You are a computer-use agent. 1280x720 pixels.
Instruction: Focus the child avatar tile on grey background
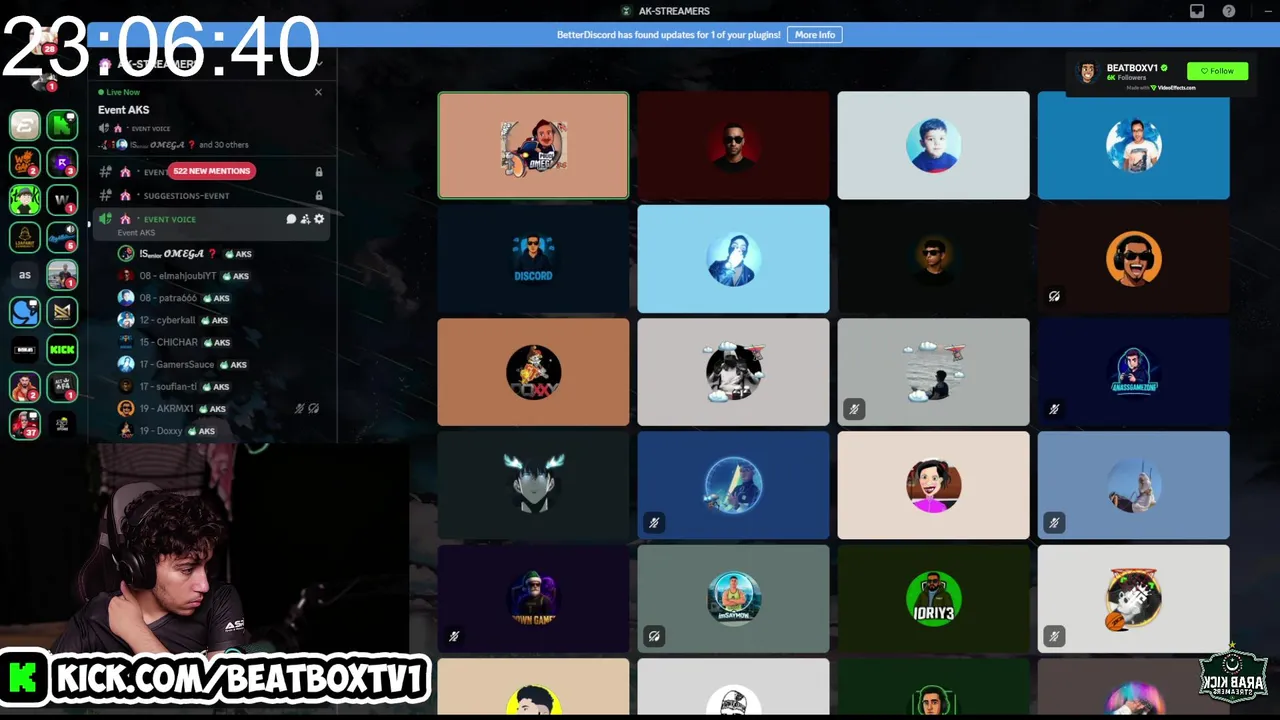coord(933,145)
